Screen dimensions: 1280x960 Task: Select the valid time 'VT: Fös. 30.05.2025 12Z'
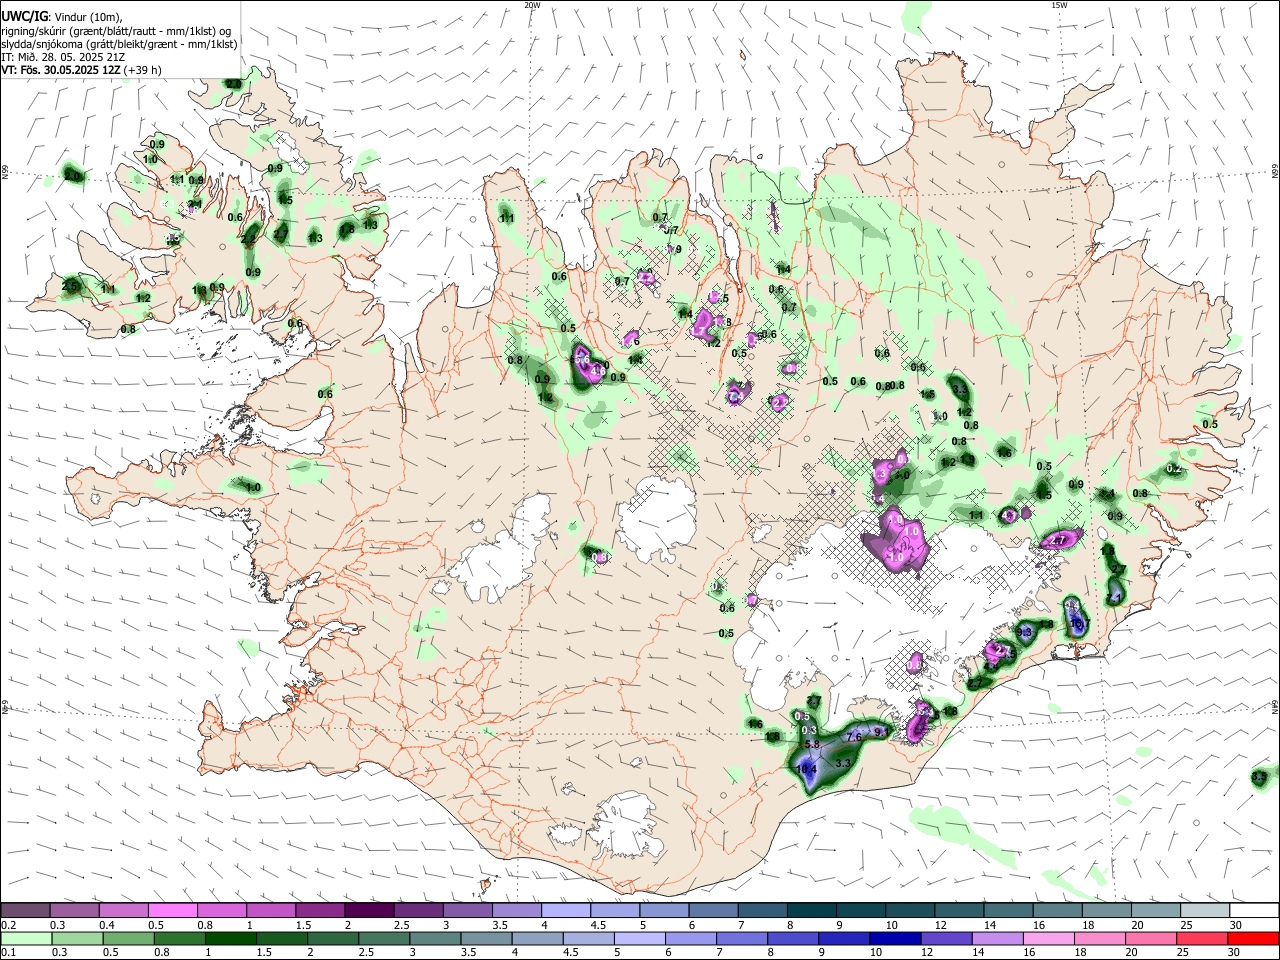pos(61,70)
